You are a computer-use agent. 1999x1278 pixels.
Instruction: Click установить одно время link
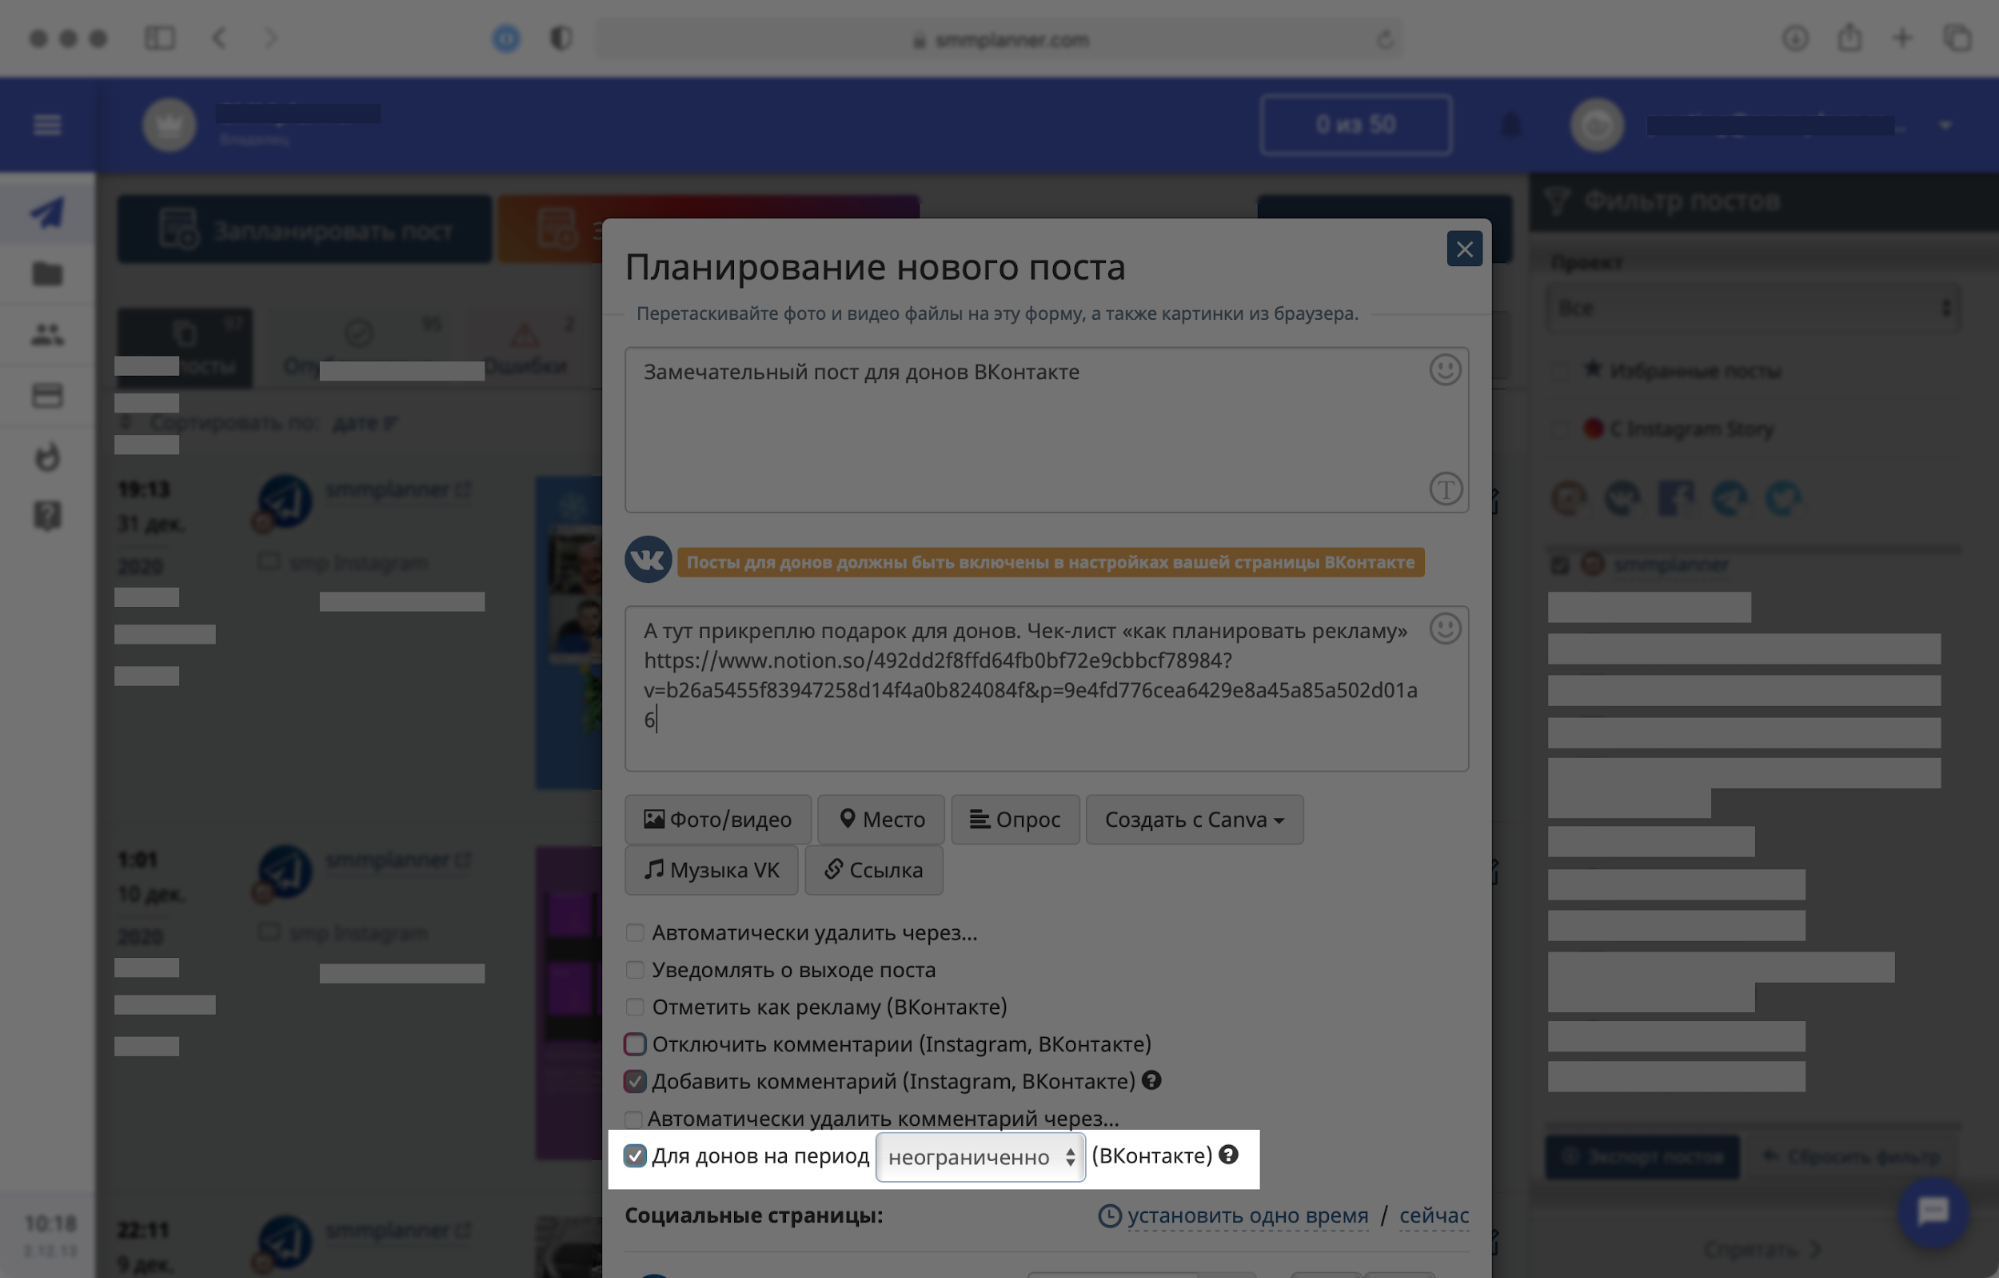1247,1215
